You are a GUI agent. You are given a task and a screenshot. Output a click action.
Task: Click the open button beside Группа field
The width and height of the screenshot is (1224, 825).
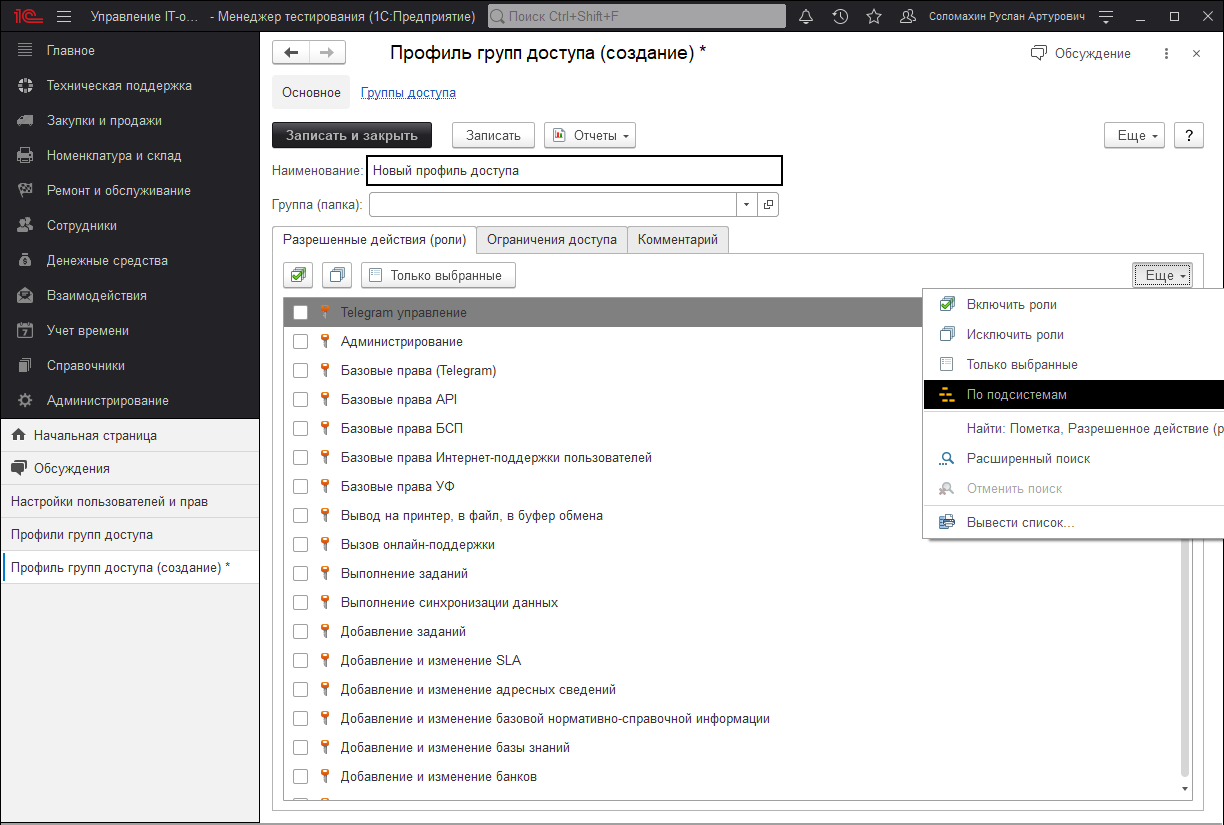point(768,205)
